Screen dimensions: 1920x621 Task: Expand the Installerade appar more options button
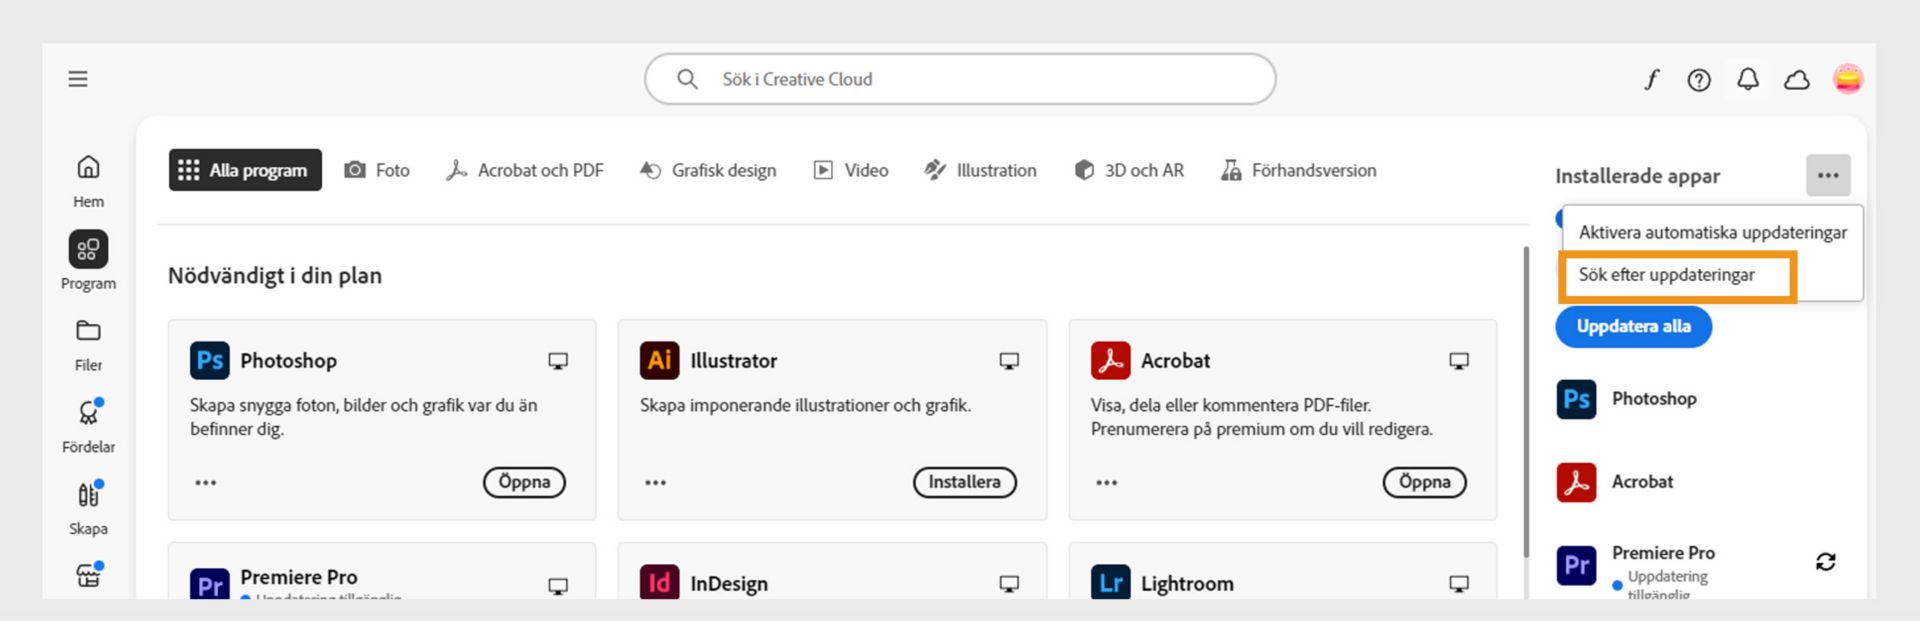tap(1828, 175)
